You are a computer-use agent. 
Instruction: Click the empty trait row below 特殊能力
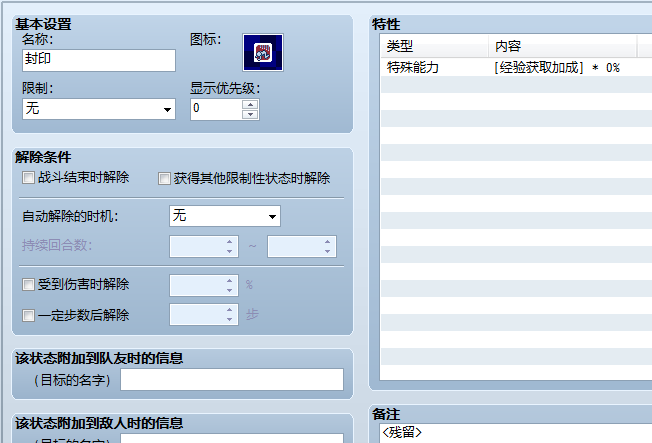(516, 84)
